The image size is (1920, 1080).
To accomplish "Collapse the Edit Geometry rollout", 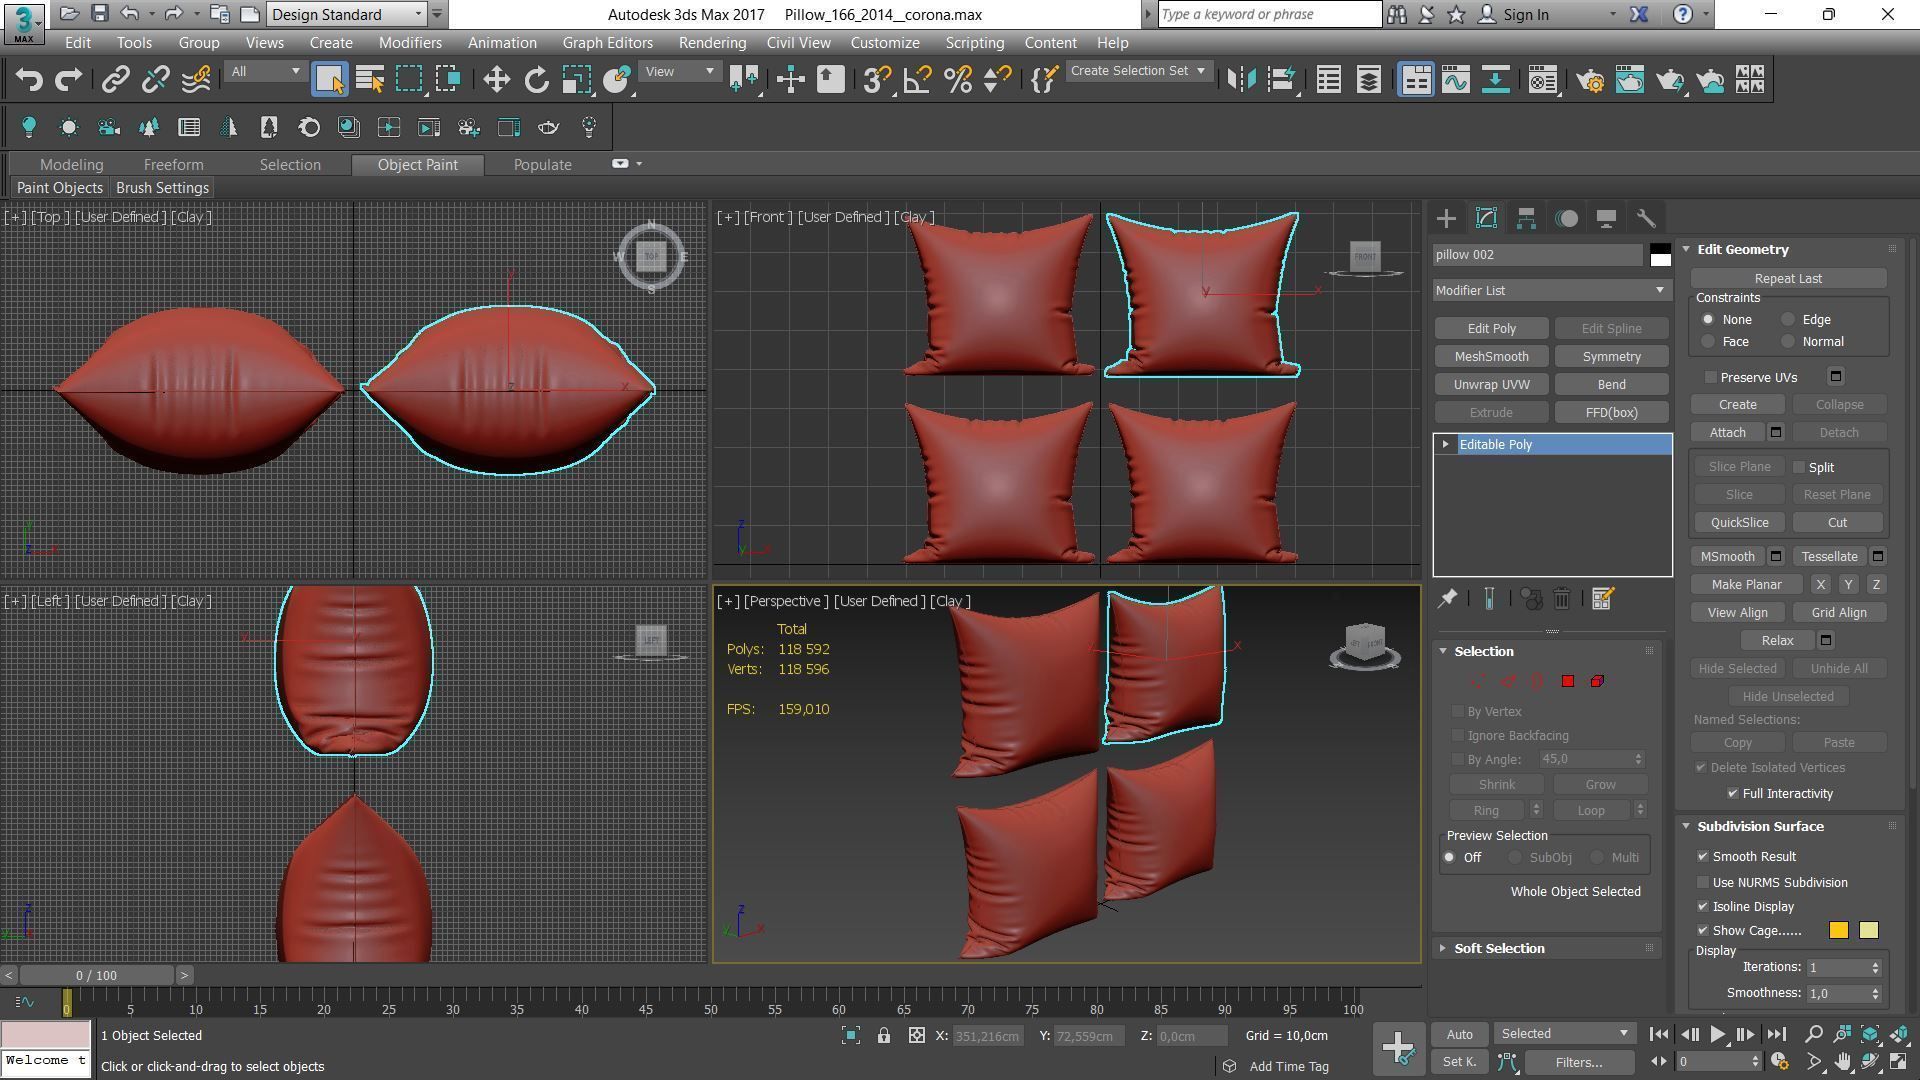I will click(1686, 249).
